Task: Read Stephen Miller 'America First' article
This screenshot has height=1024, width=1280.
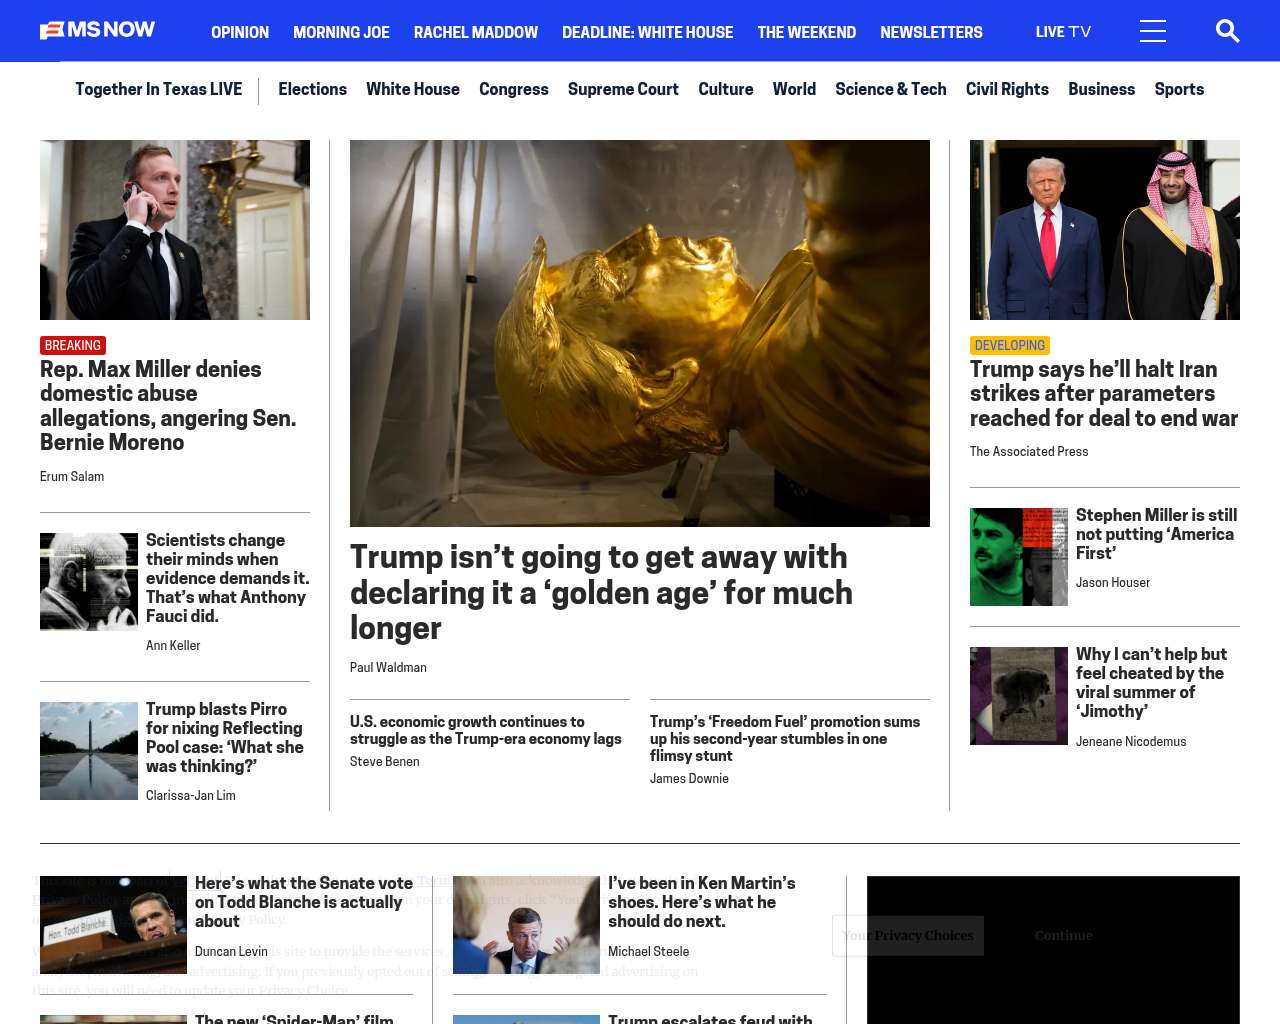Action: tap(1157, 534)
